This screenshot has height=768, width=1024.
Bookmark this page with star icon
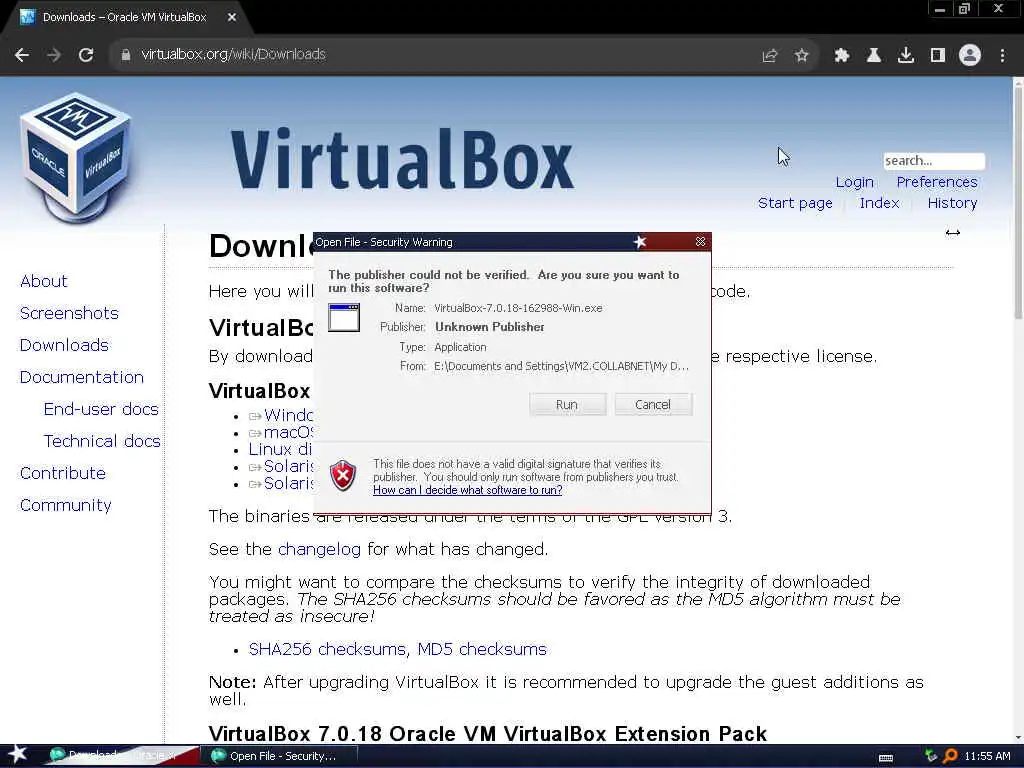[801, 56]
